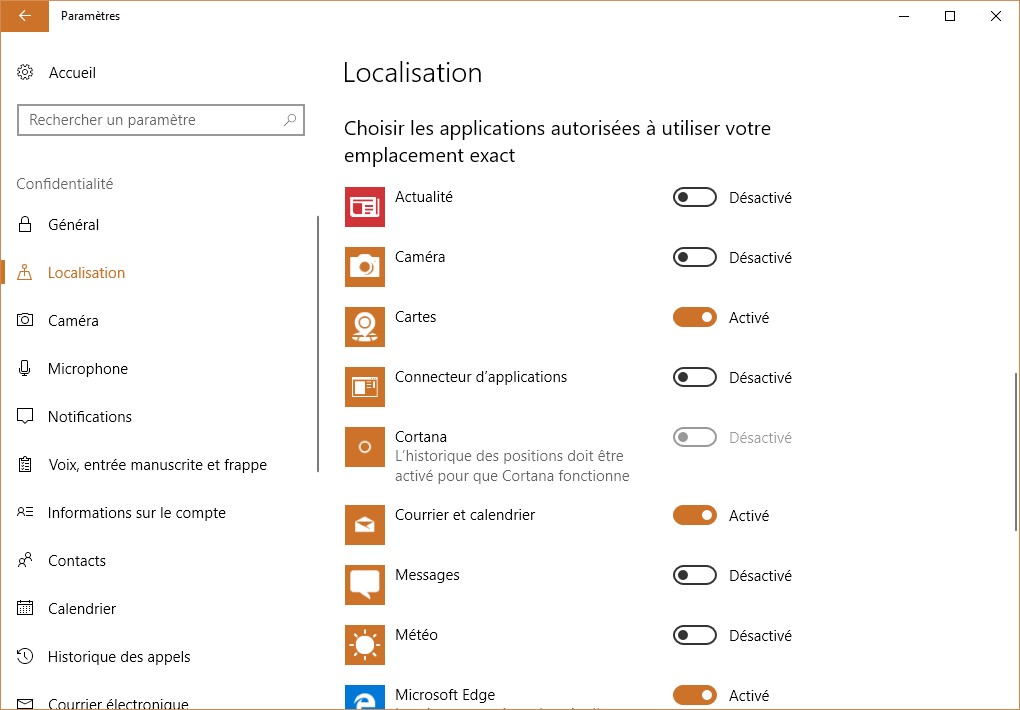The width and height of the screenshot is (1020, 710).
Task: Click the Microsoft Edge app icon
Action: 364,697
